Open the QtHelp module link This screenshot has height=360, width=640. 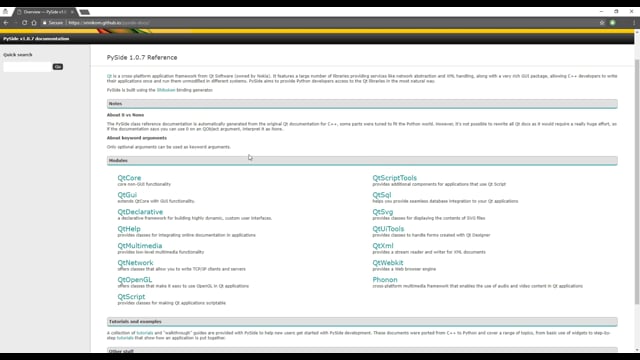(129, 229)
